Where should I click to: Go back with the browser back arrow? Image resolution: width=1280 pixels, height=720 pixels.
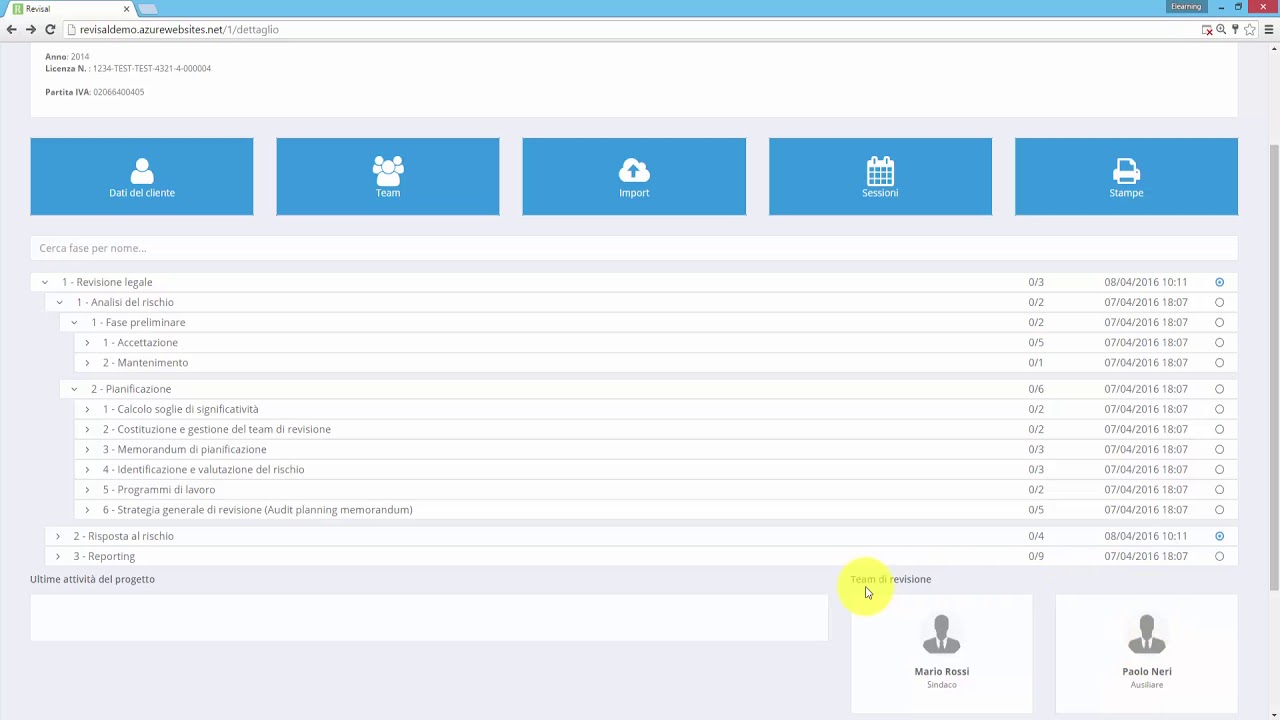coord(12,30)
